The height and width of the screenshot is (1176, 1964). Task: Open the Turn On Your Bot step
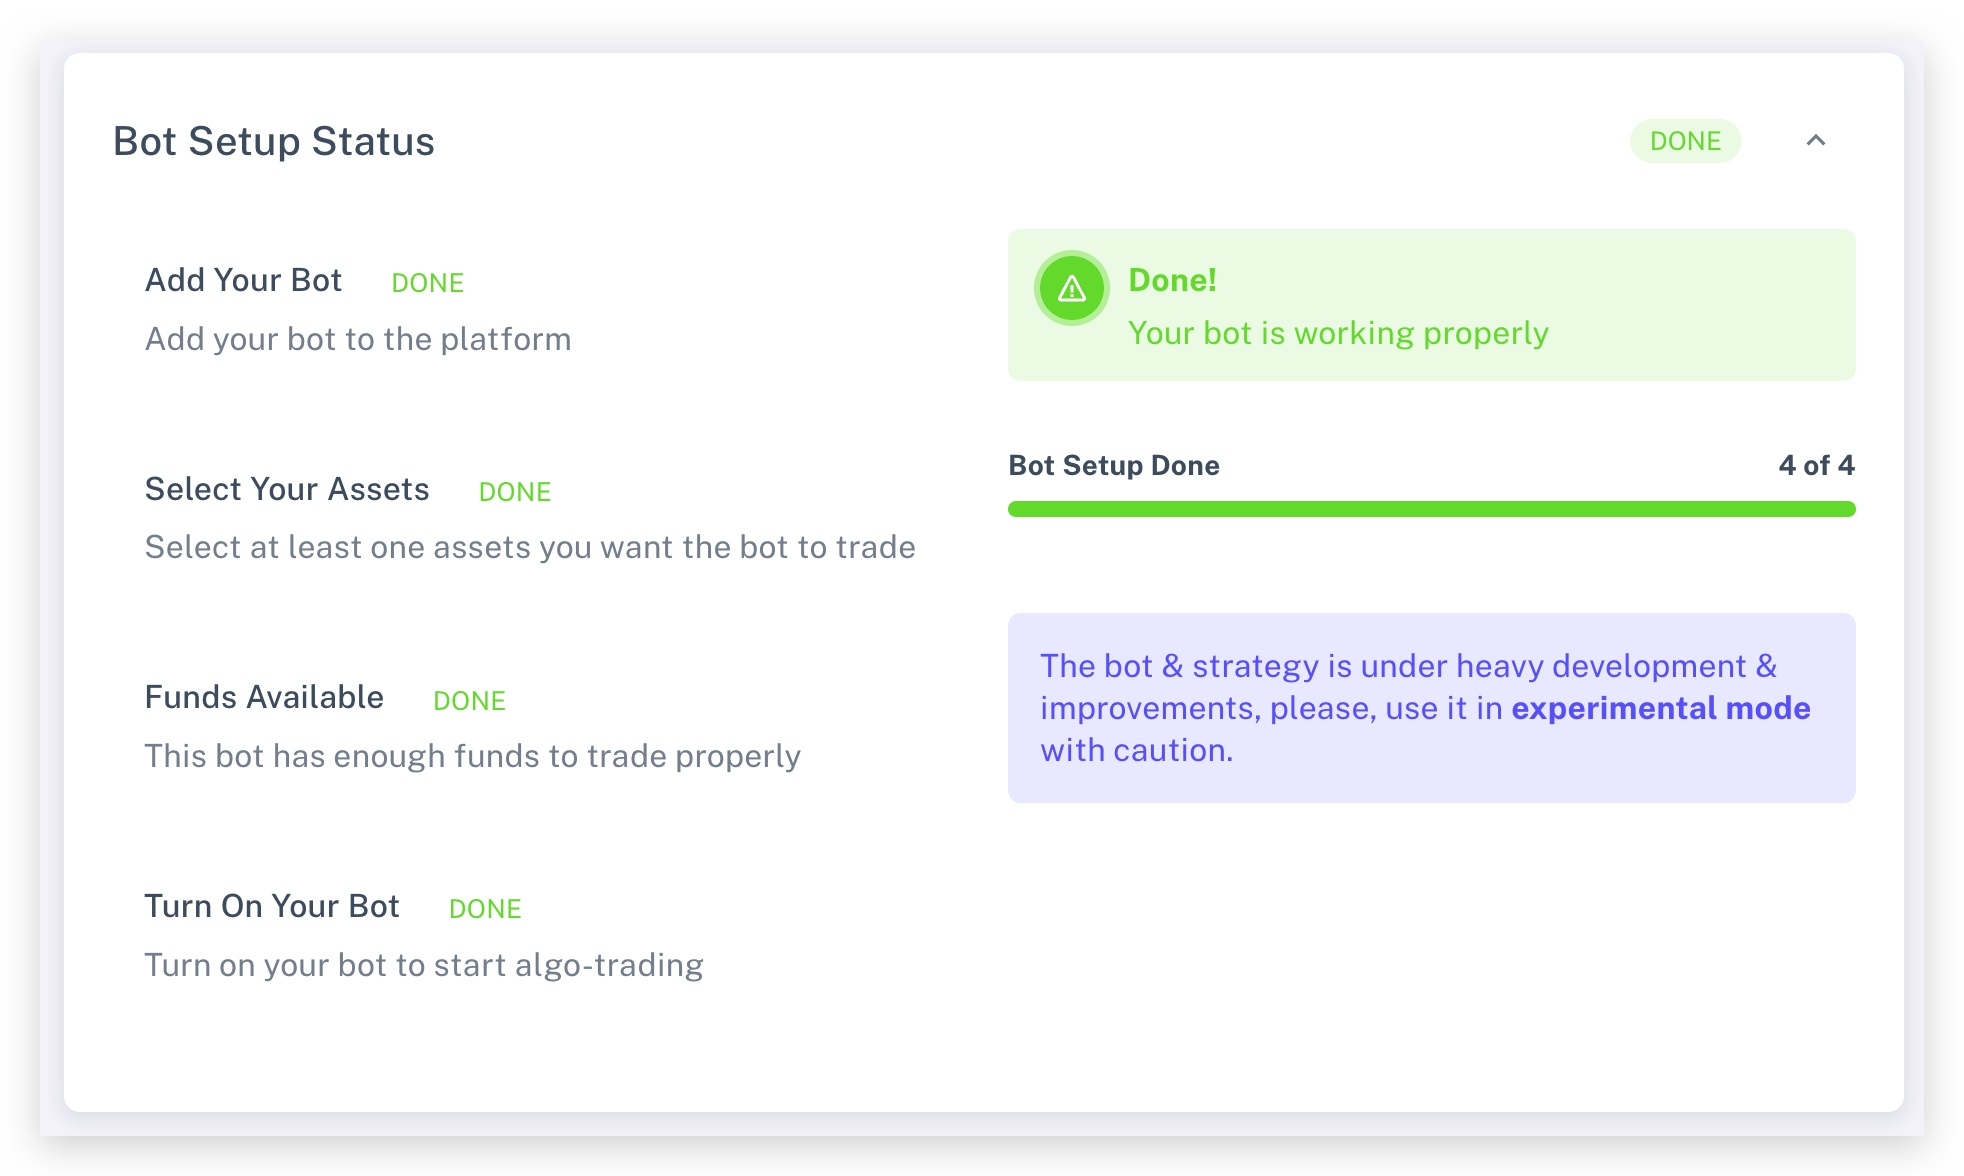[272, 906]
